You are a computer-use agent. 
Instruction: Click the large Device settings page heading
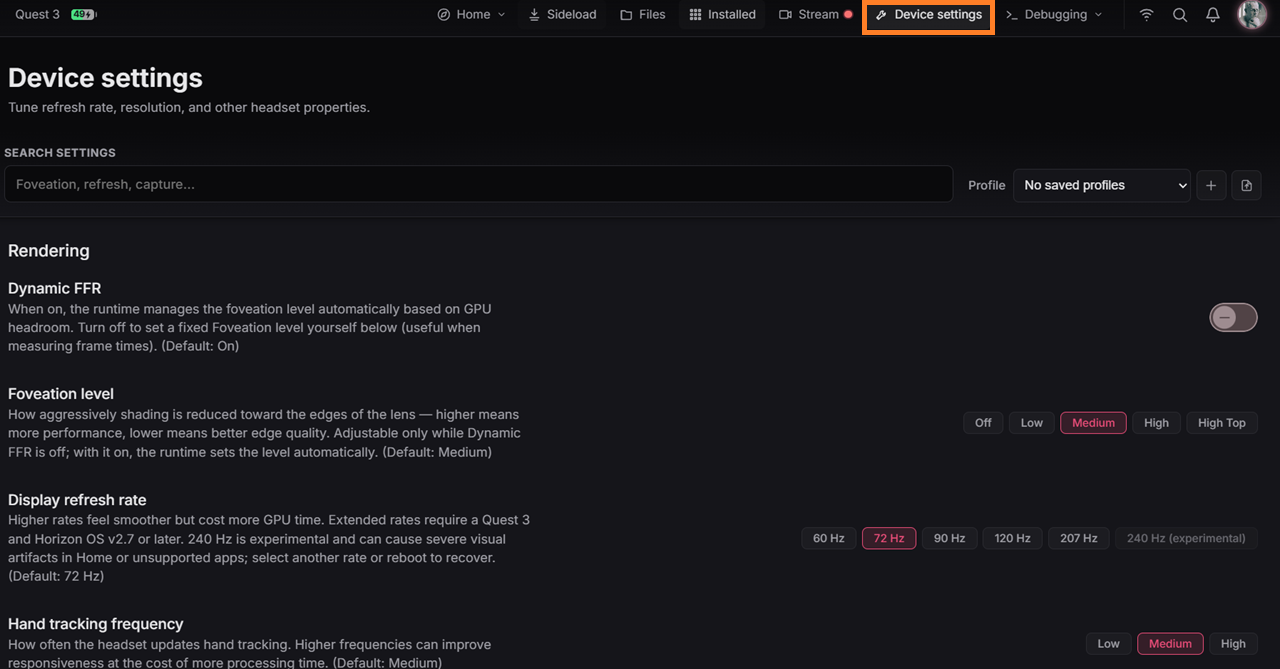pyautogui.click(x=105, y=78)
